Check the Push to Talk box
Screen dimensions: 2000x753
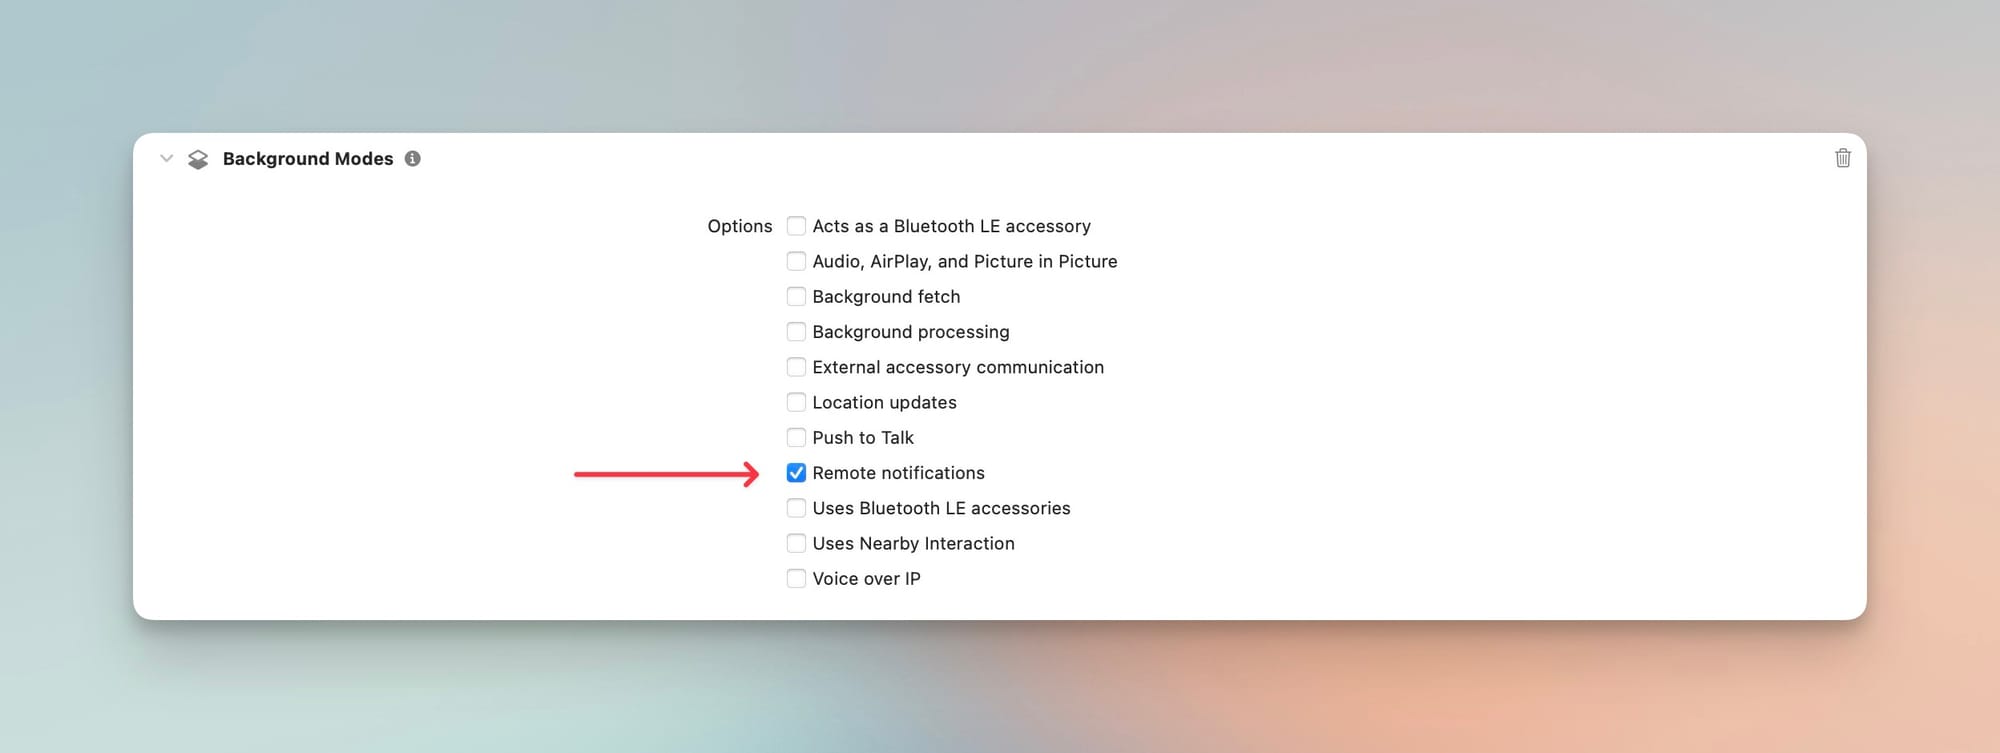pos(796,437)
